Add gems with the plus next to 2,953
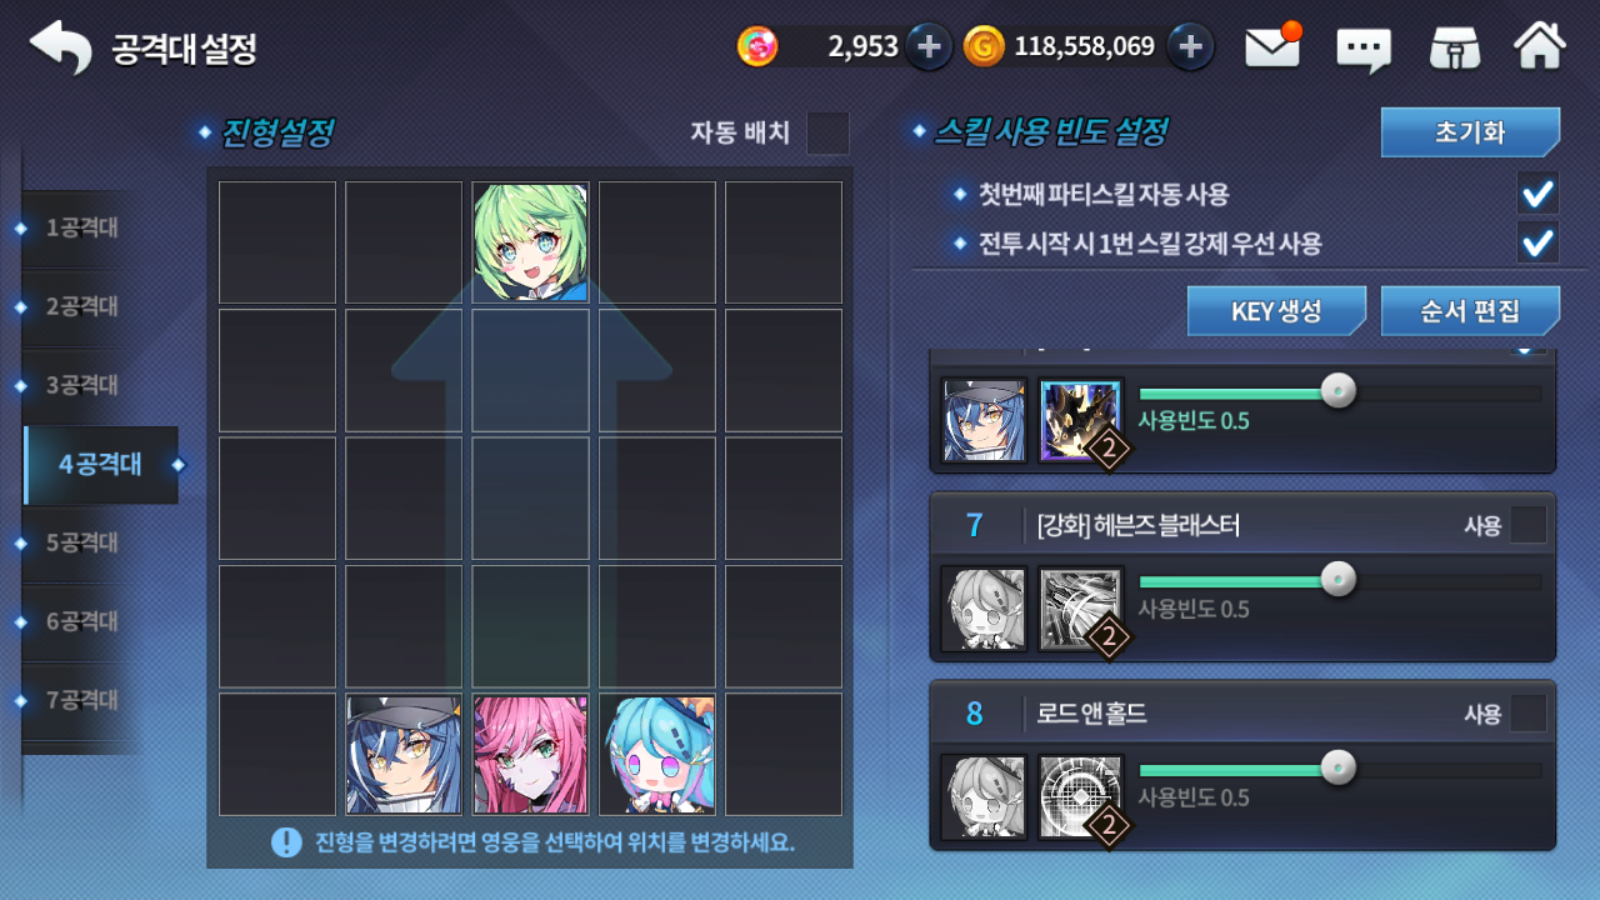The width and height of the screenshot is (1600, 900). (929, 46)
